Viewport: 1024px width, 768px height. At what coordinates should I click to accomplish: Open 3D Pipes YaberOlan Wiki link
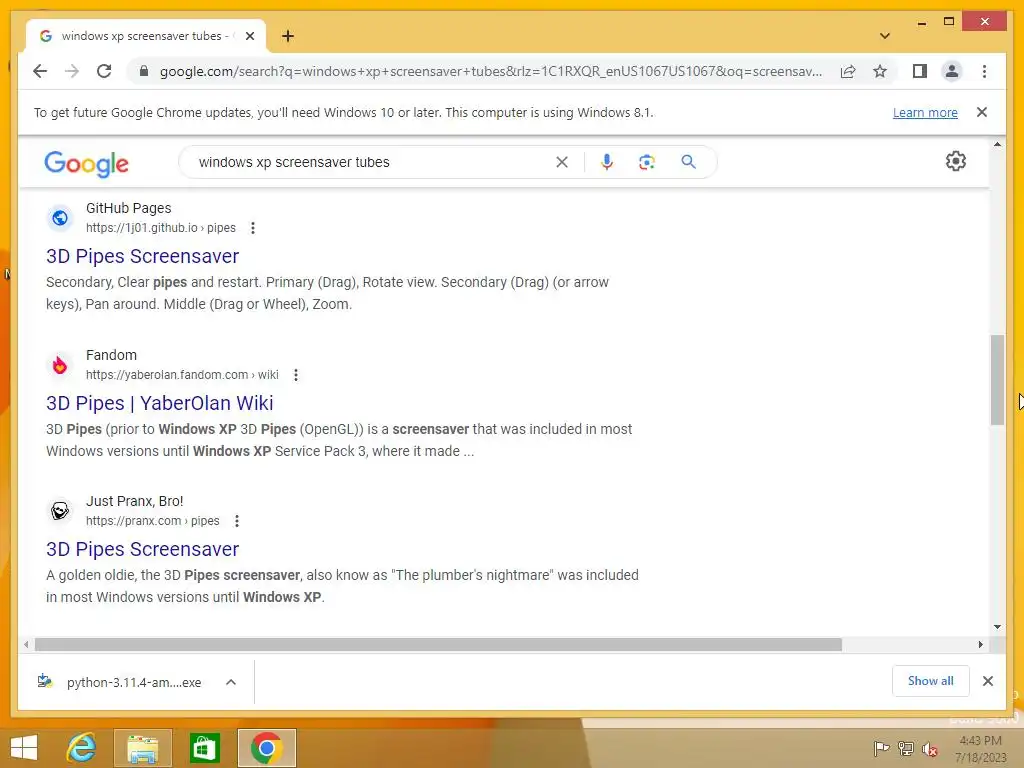point(159,403)
